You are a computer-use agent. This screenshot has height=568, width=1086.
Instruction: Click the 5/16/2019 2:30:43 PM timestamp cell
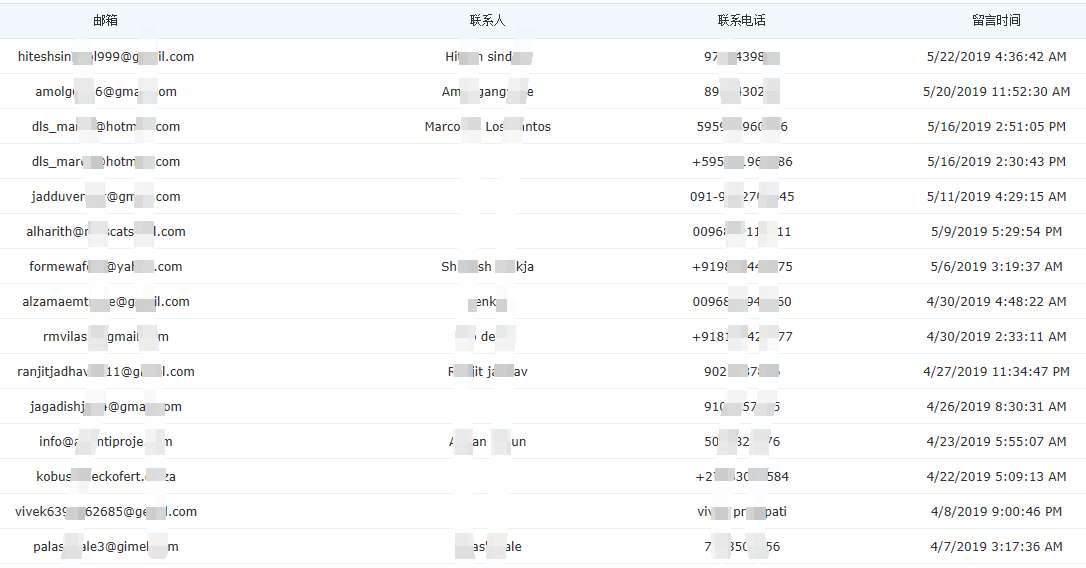coord(996,162)
